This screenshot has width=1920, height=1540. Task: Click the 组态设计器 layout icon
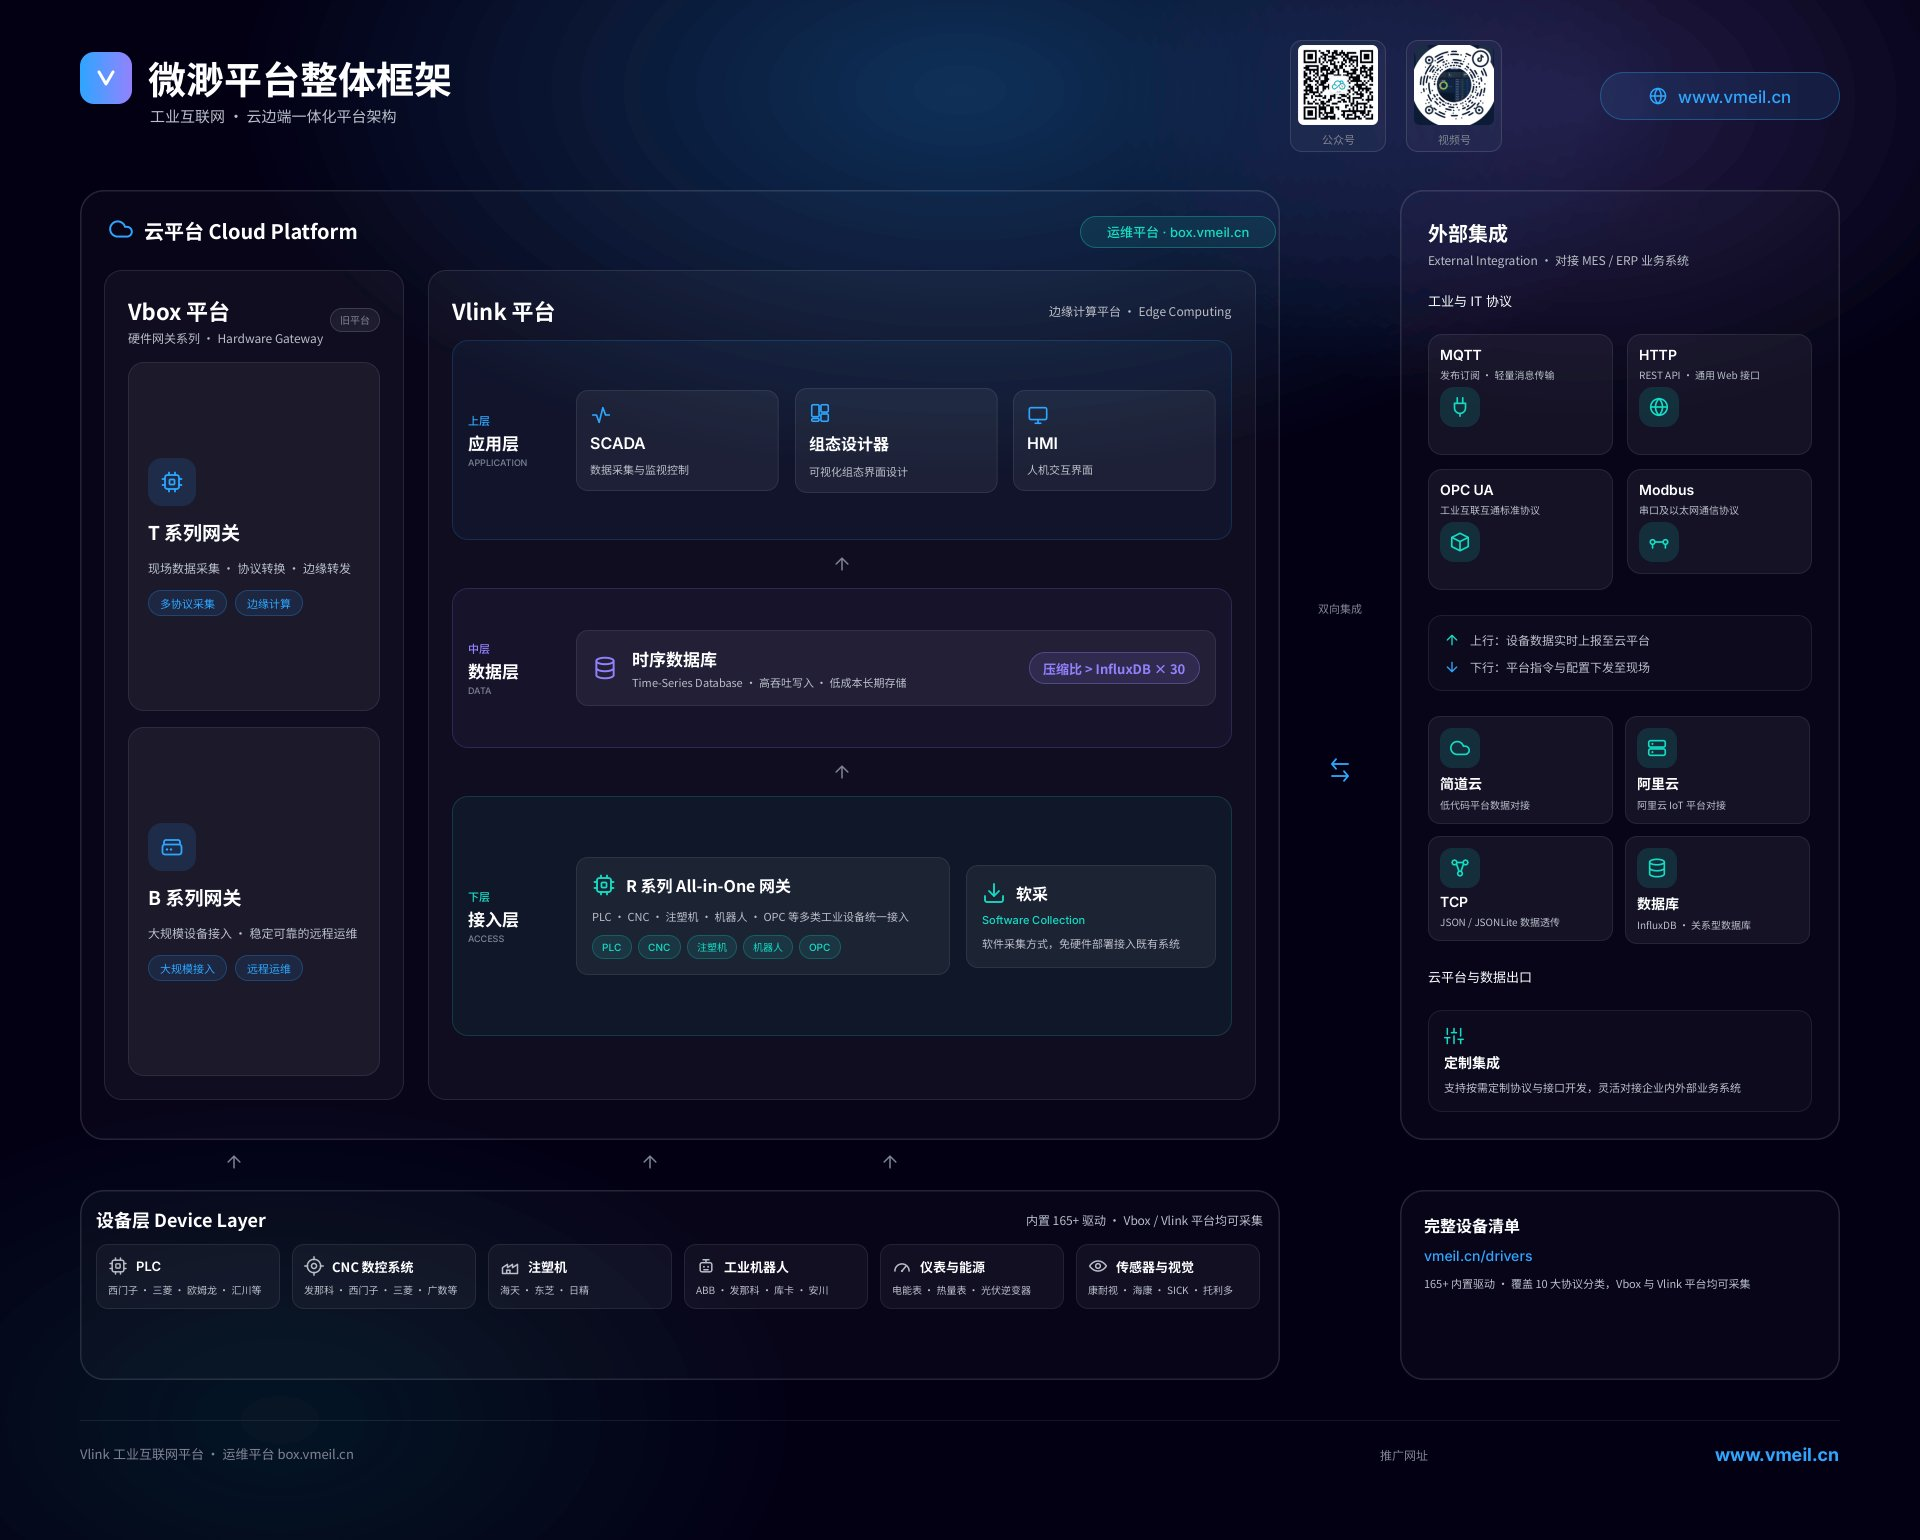[820, 413]
